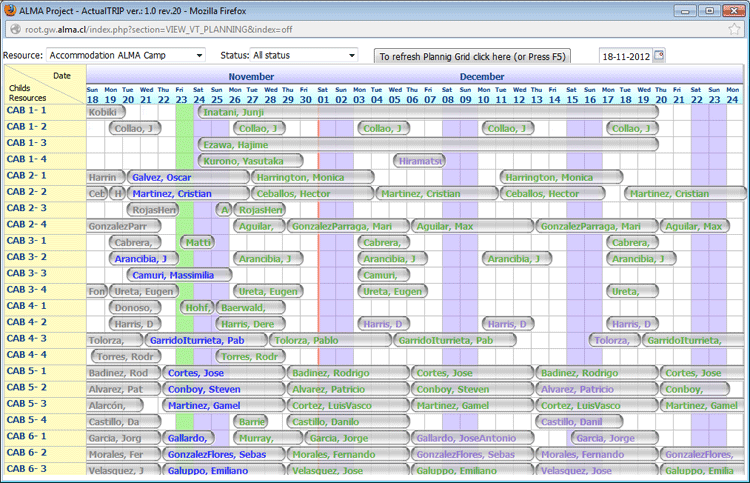750x483 pixels.
Task: Open the Resource dropdown
Action: (x=125, y=55)
